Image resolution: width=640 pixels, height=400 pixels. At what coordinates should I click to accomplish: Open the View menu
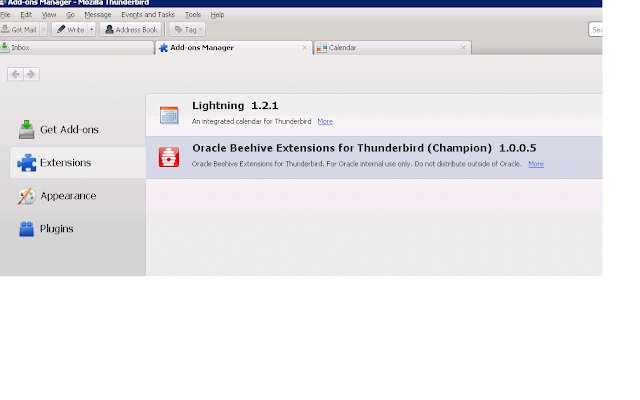(49, 15)
